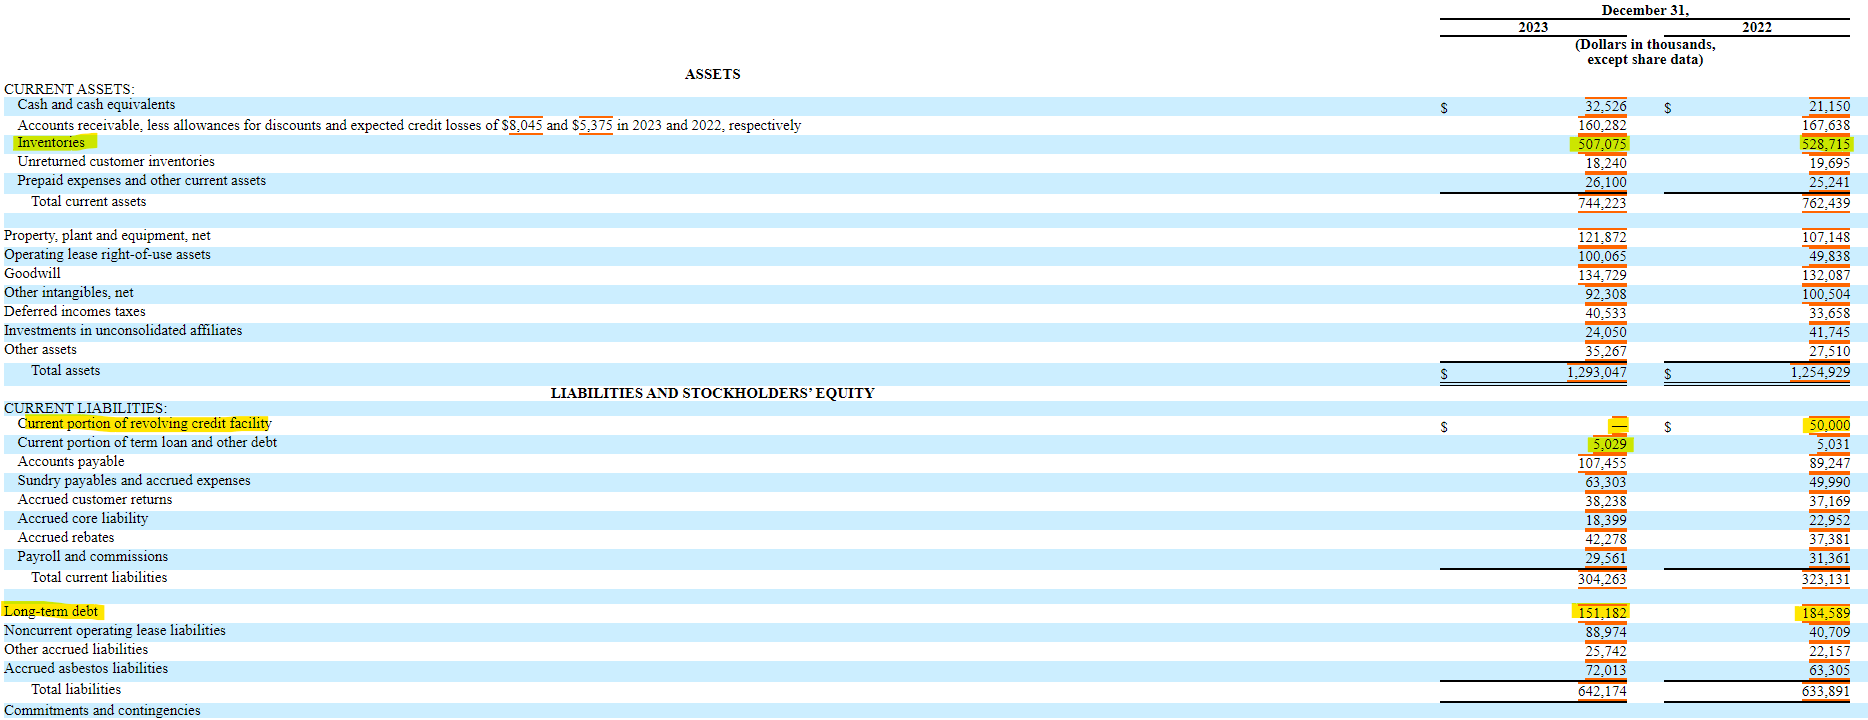This screenshot has width=1868, height=720.
Task: Click highlighted term loan value 5,029
Action: tap(1609, 444)
